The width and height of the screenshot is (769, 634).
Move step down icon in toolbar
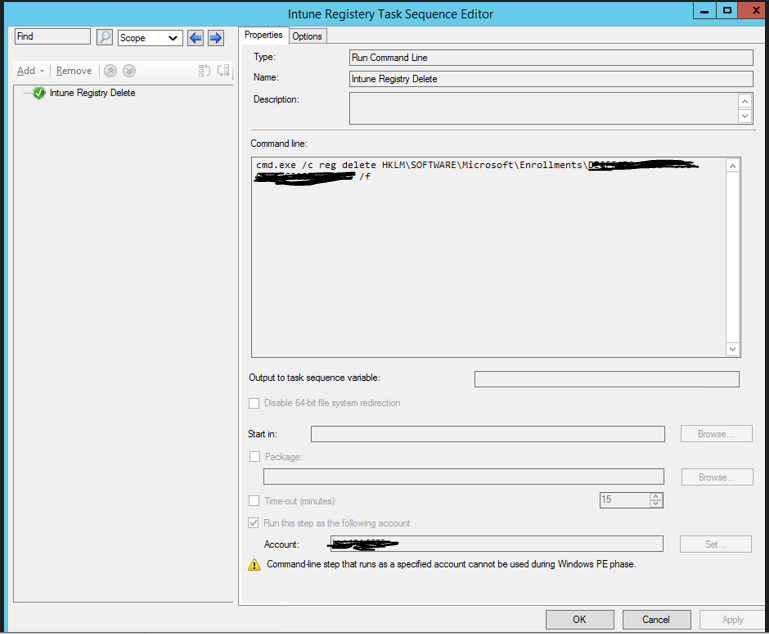(x=129, y=71)
